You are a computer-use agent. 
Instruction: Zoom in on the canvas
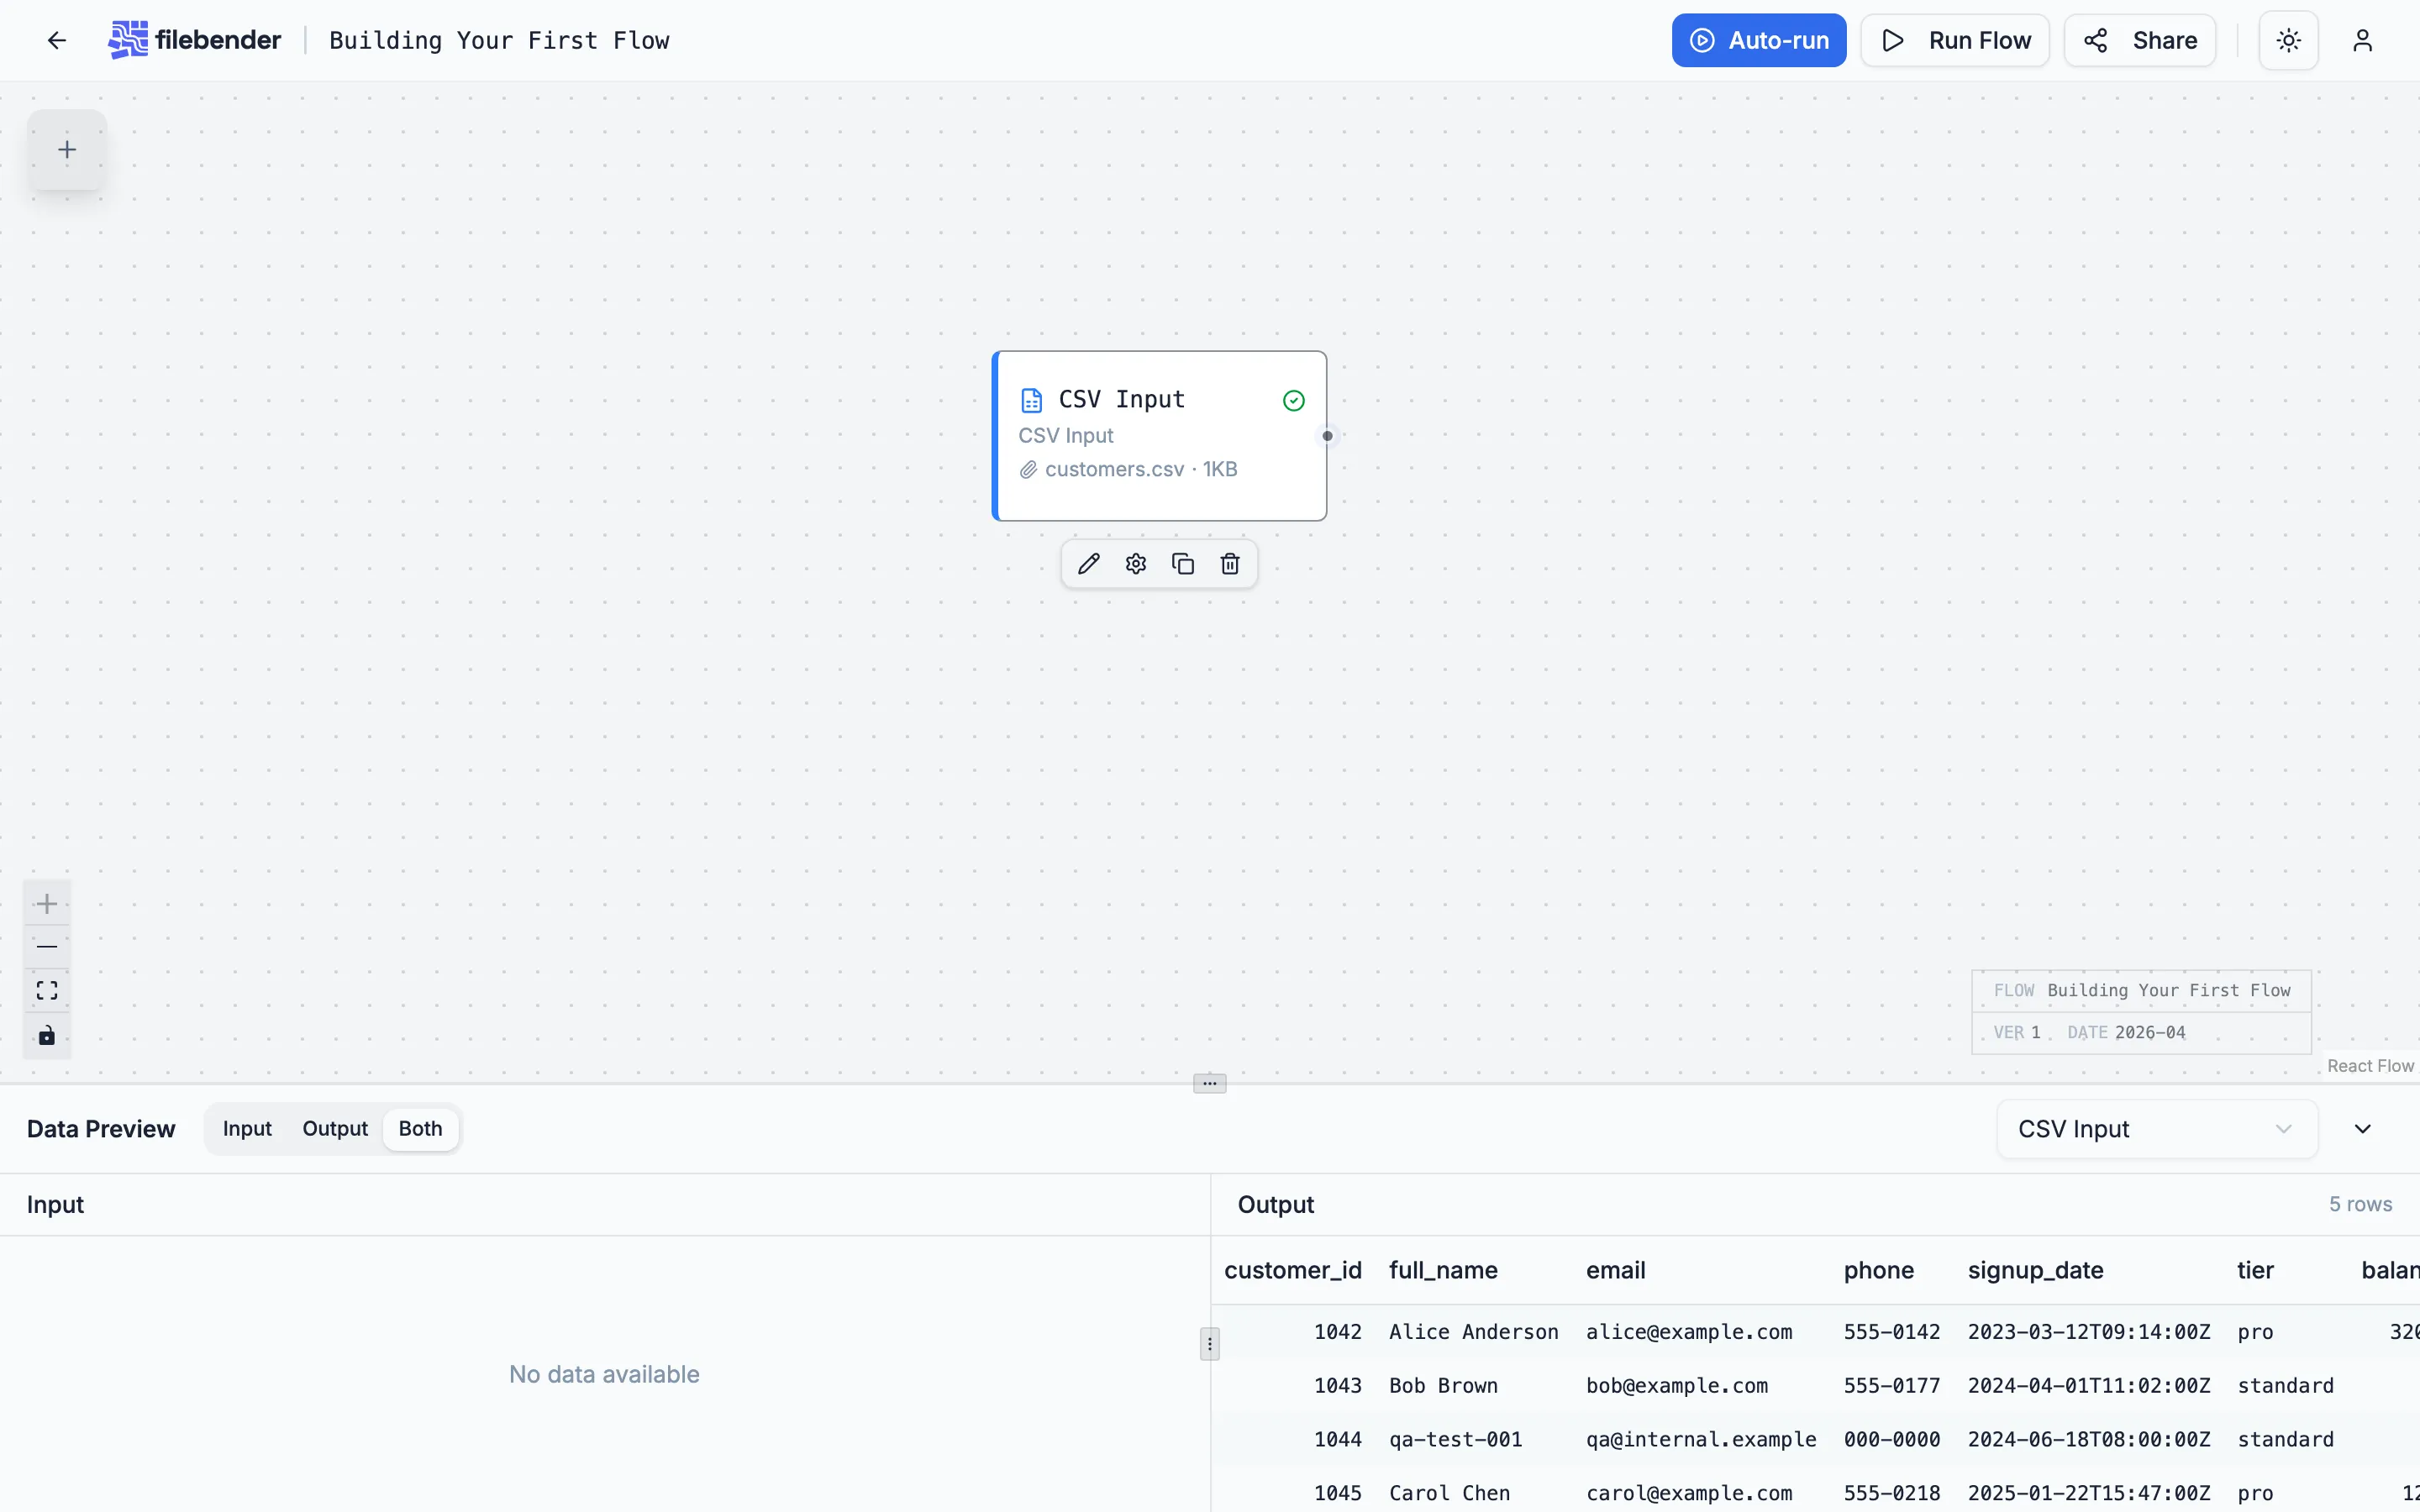pos(47,904)
